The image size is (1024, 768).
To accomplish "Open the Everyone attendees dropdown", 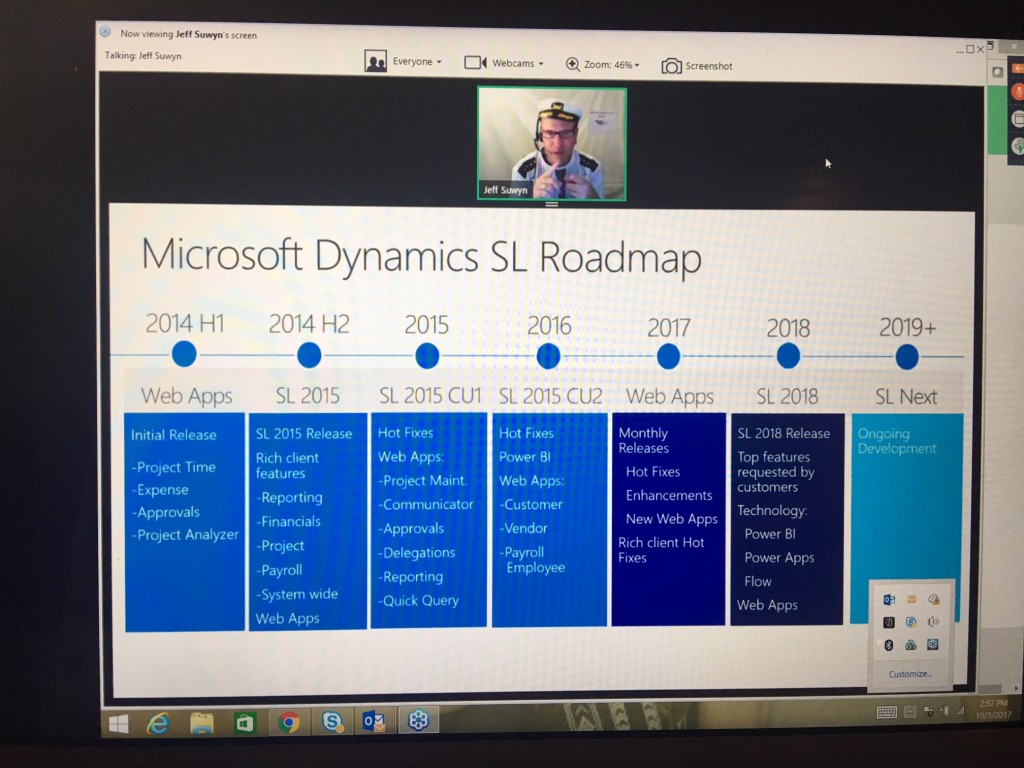I will point(403,61).
